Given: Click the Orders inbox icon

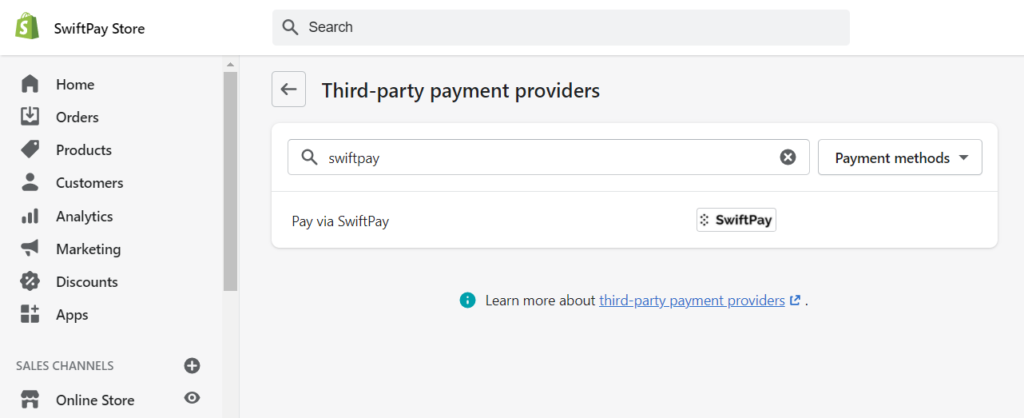Looking at the screenshot, I should click(30, 117).
